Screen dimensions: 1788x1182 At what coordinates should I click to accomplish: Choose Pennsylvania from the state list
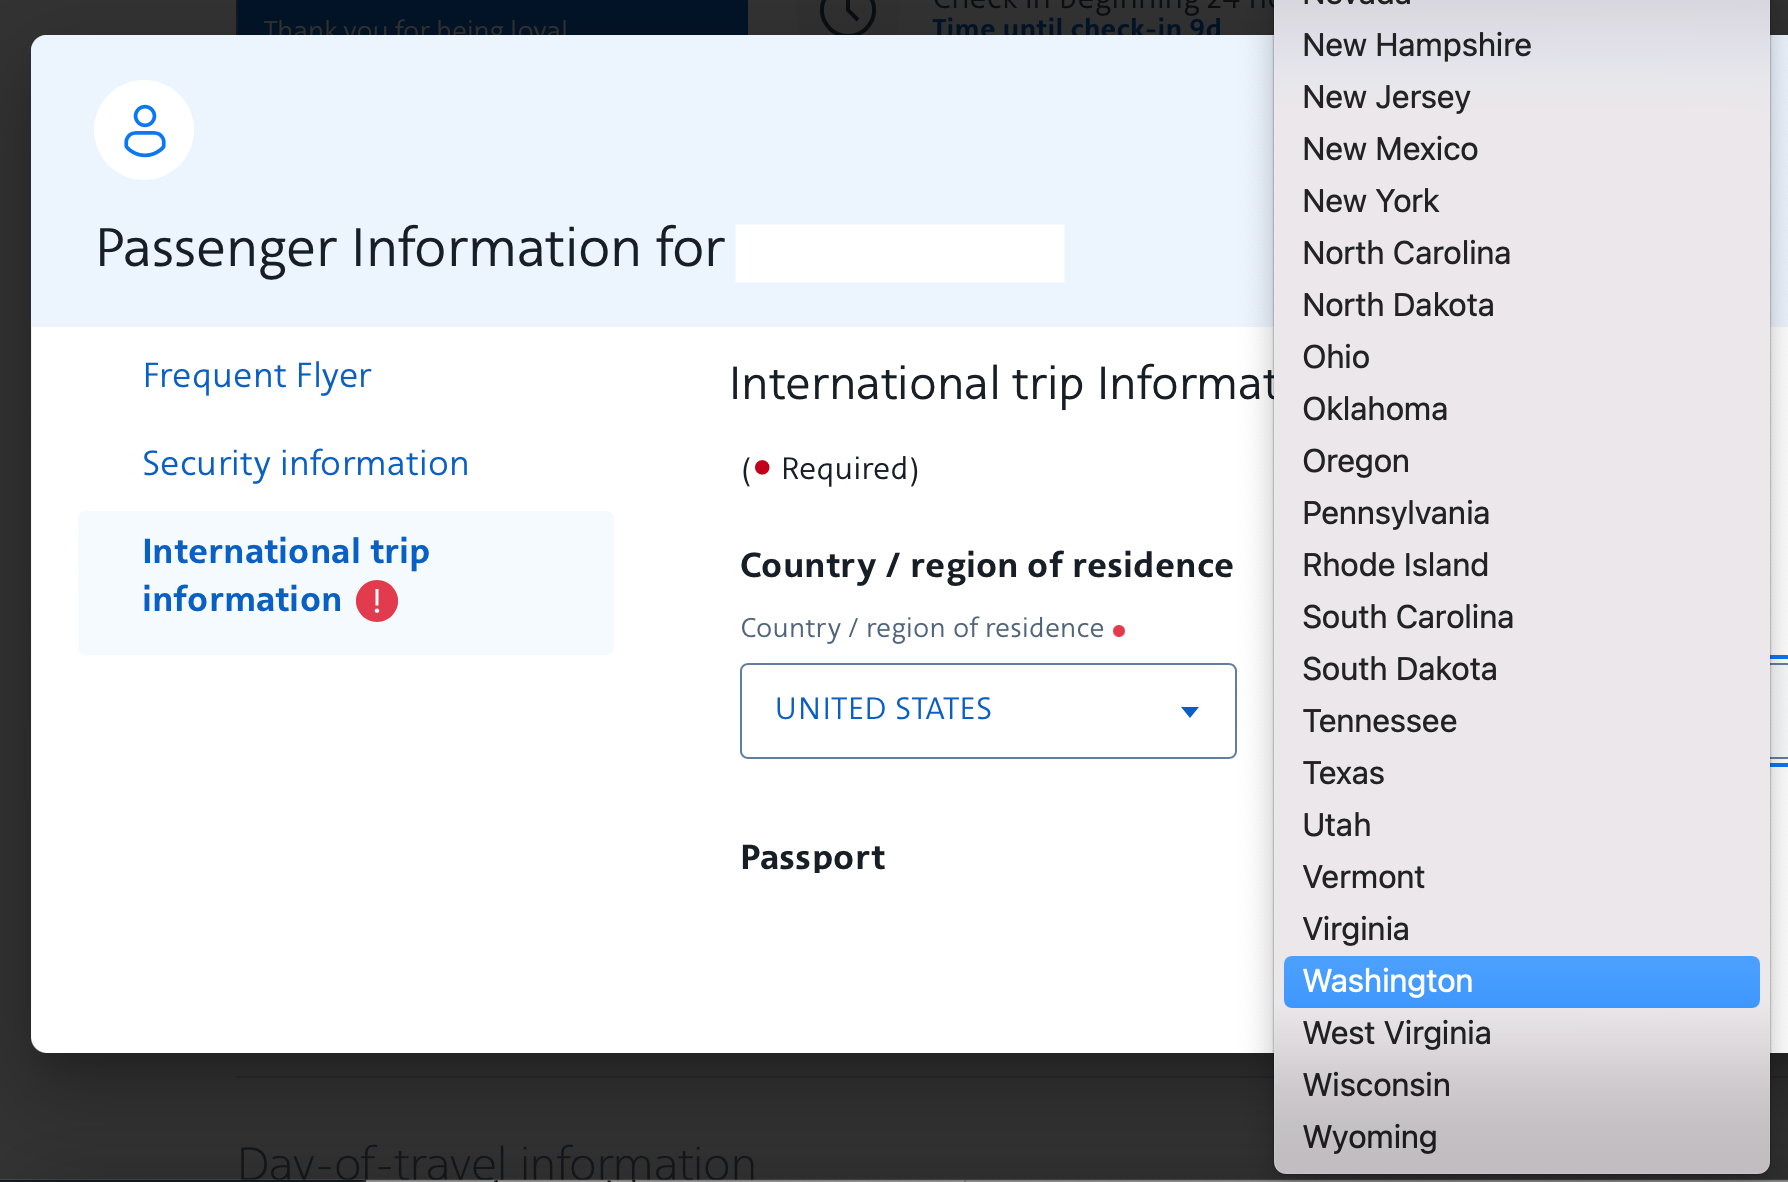pos(1395,513)
